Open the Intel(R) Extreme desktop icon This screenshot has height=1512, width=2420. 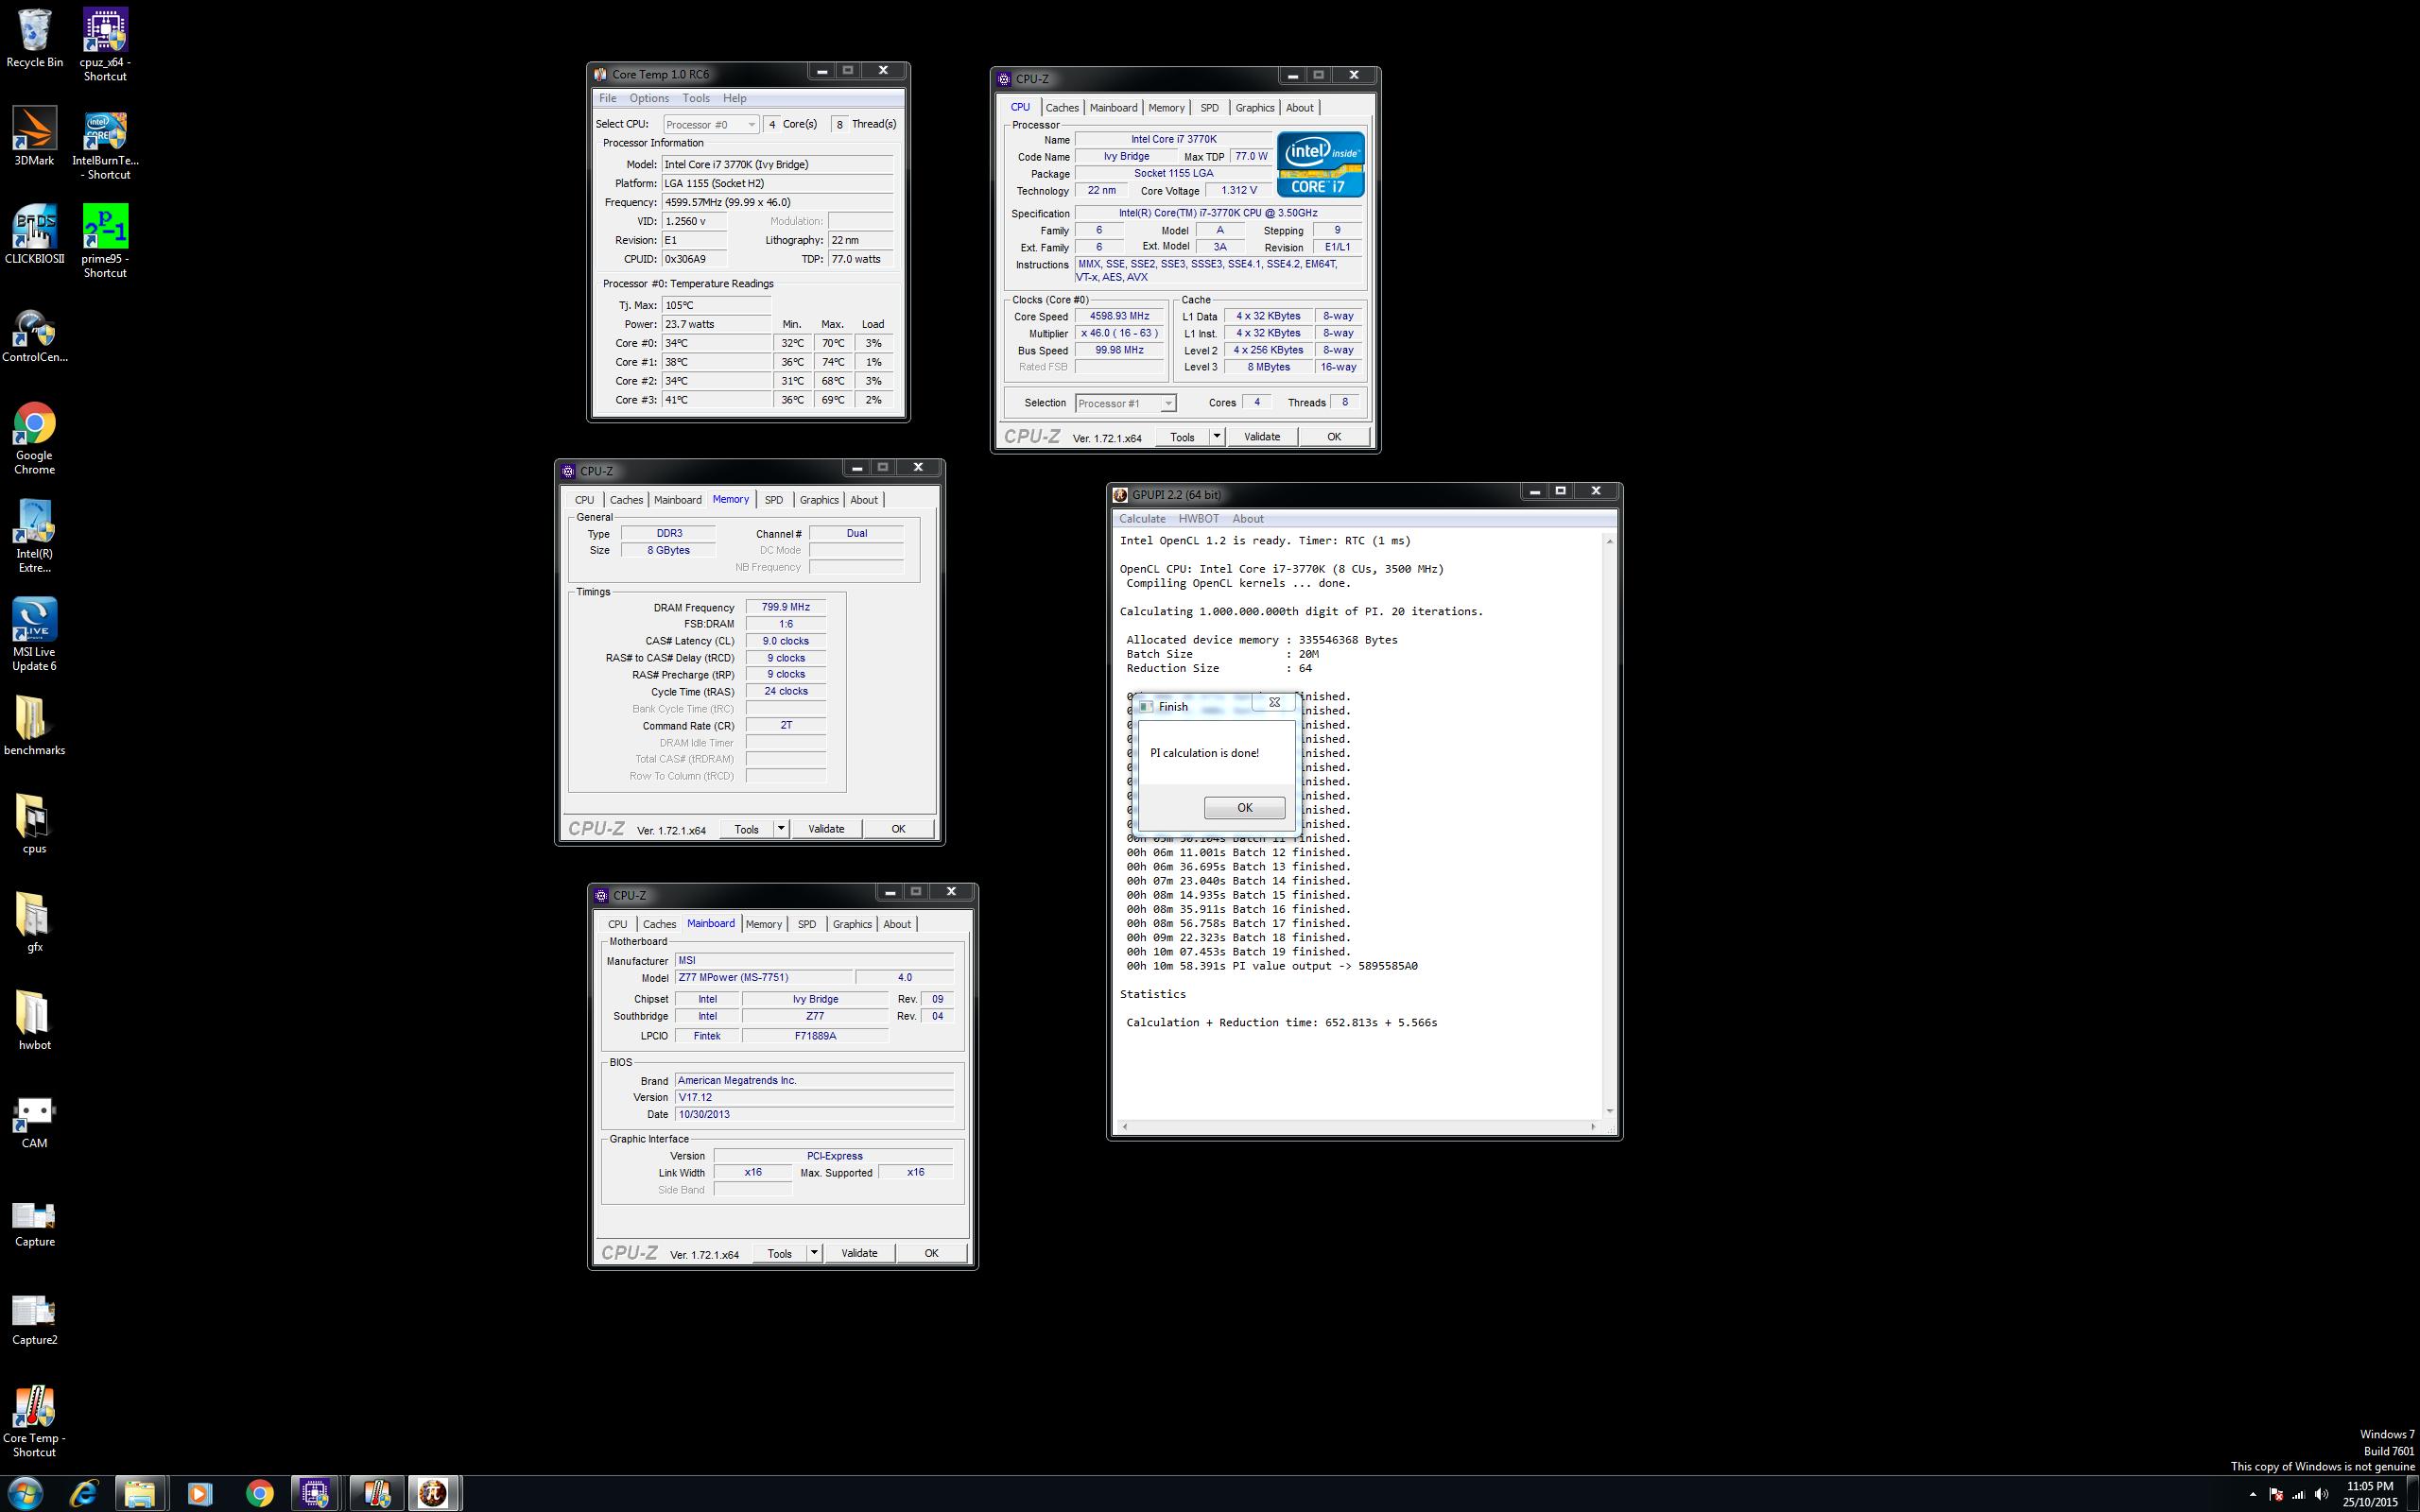34,537
